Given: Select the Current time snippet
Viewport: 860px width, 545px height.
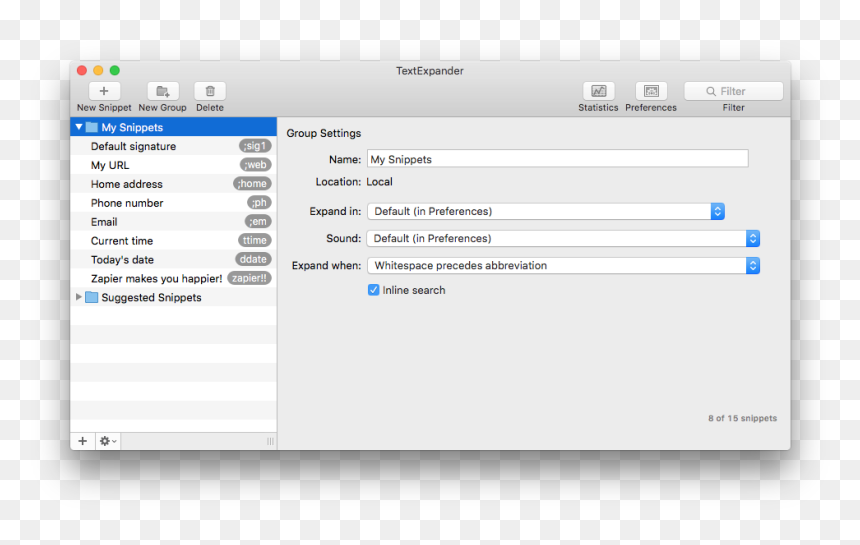Looking at the screenshot, I should 173,241.
